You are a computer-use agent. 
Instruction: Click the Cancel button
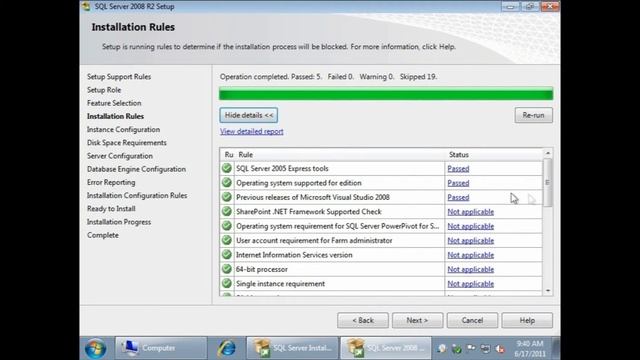click(x=472, y=320)
